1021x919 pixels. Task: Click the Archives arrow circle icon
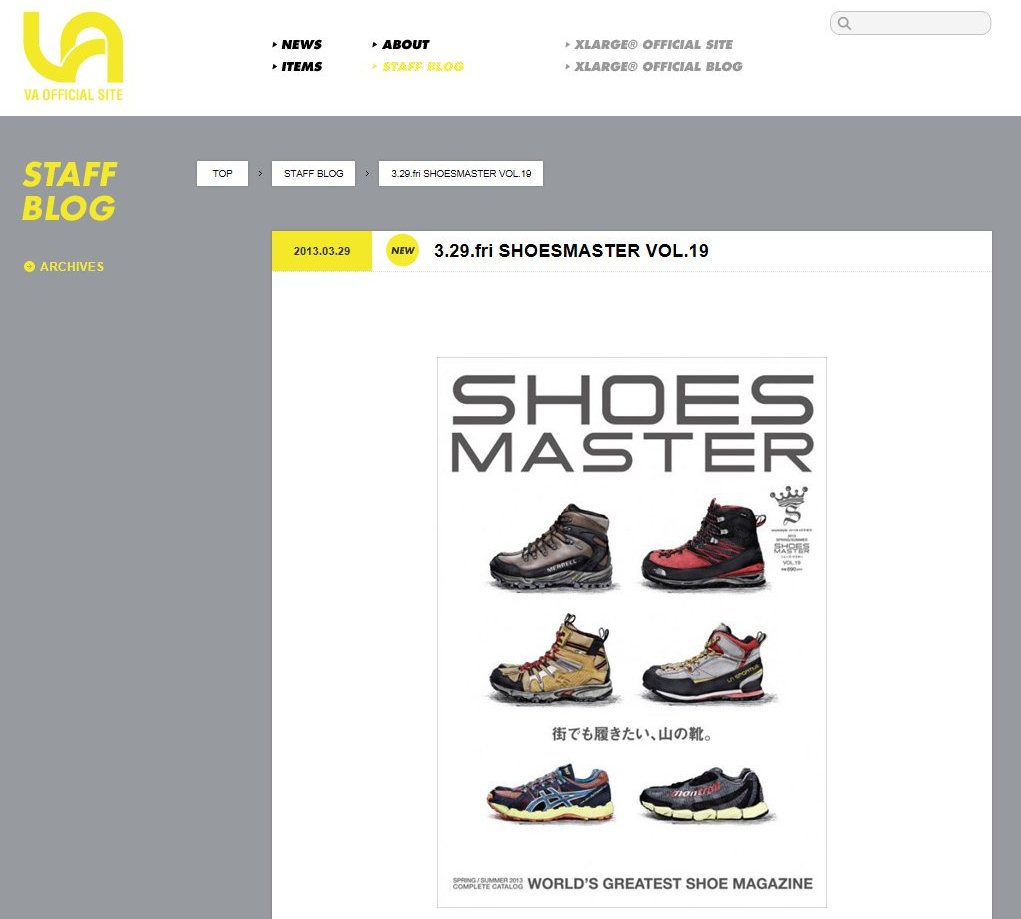29,266
